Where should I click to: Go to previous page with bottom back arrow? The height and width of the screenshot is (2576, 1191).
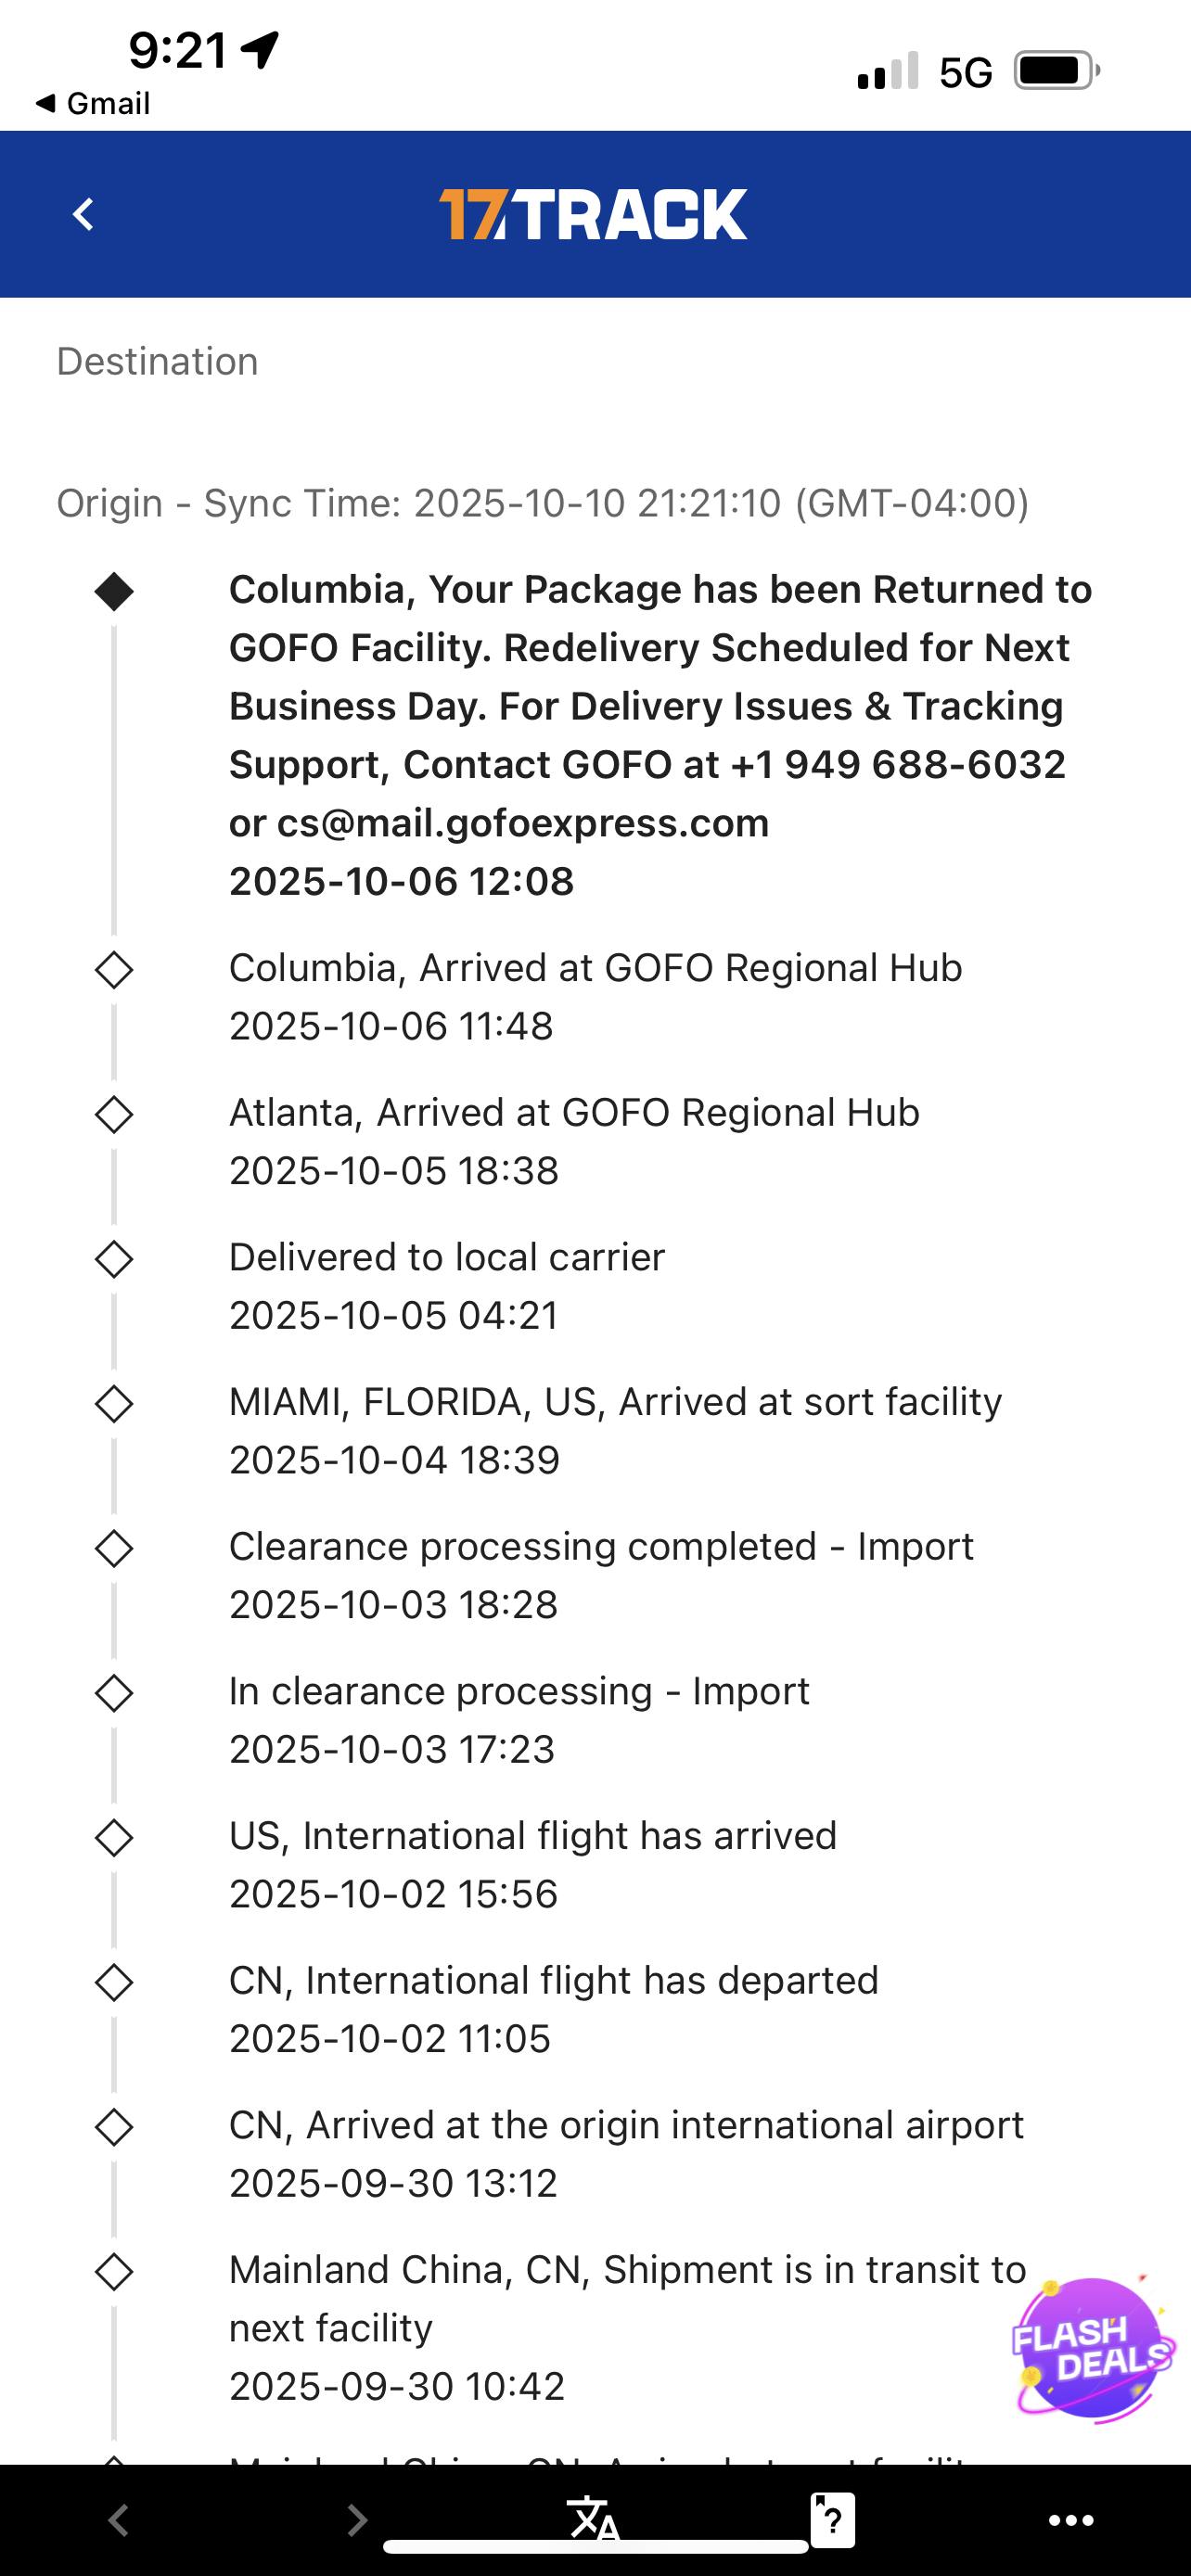pos(118,2520)
